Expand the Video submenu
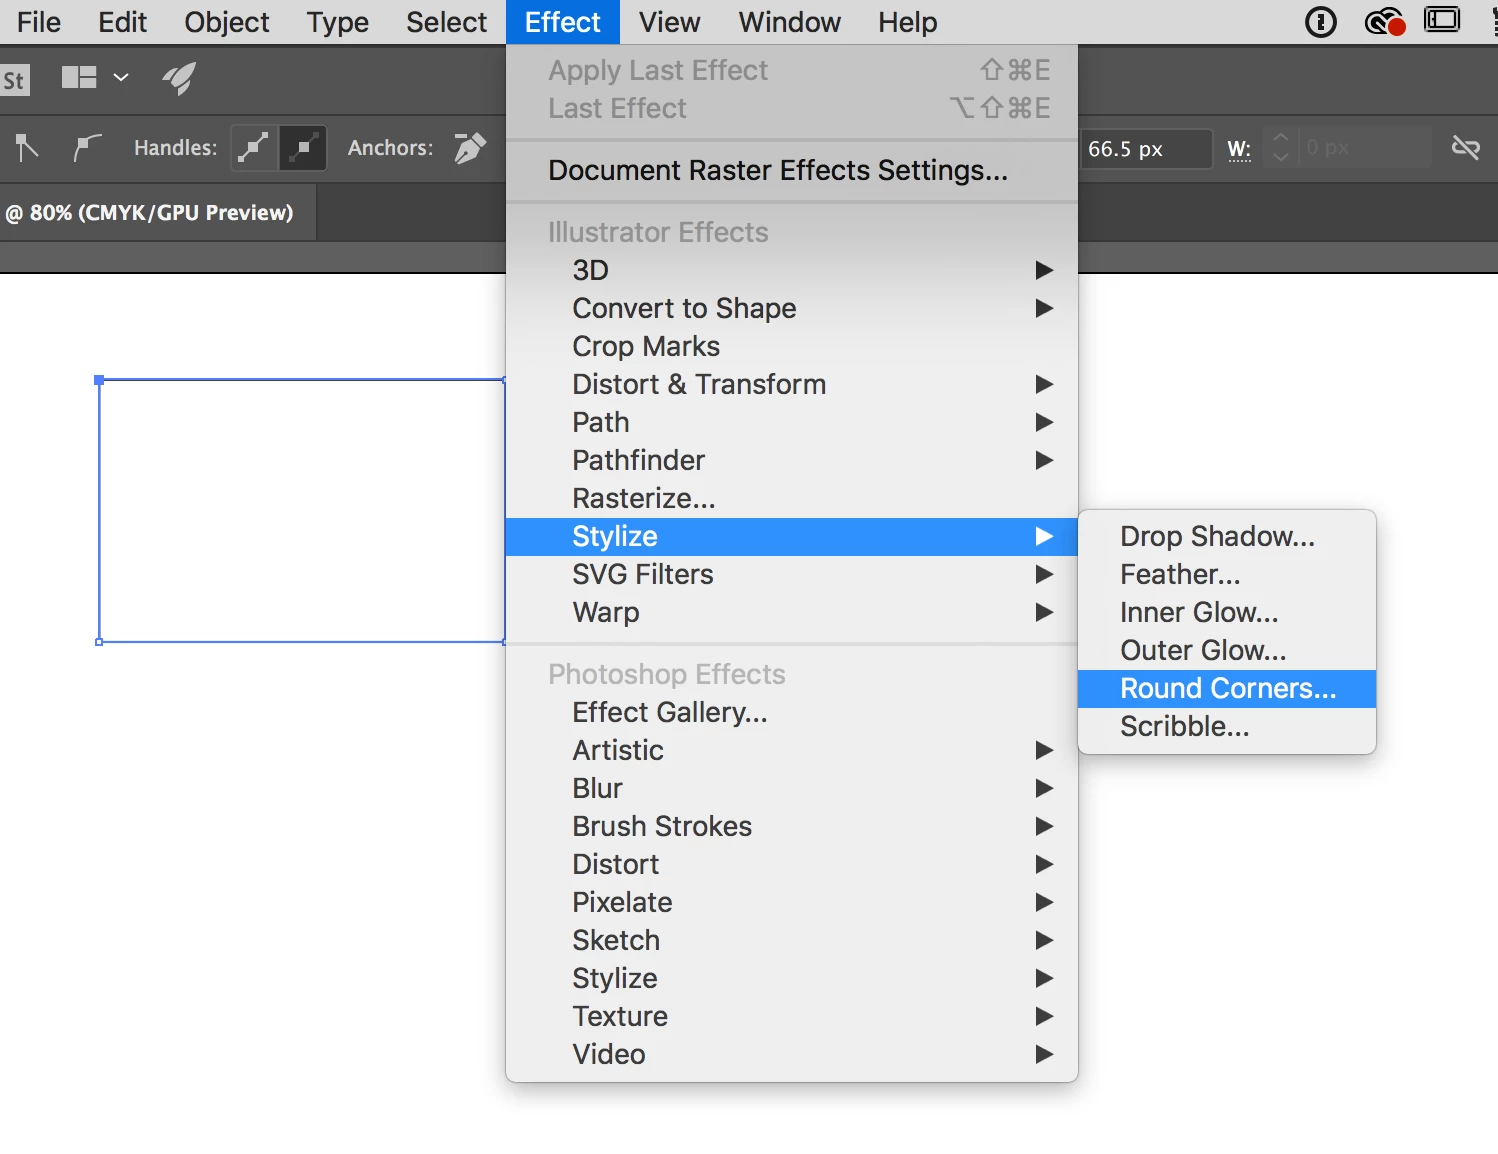 click(x=792, y=1054)
